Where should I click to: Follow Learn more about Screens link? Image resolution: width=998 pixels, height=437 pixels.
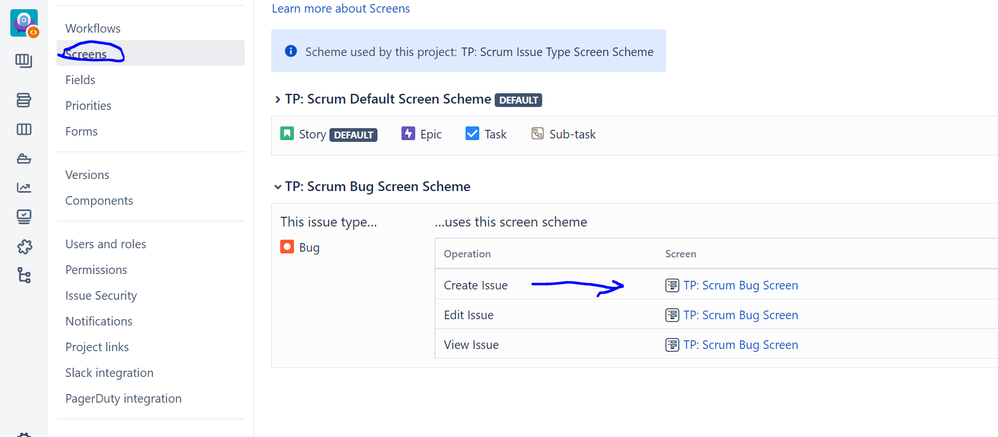click(x=341, y=9)
